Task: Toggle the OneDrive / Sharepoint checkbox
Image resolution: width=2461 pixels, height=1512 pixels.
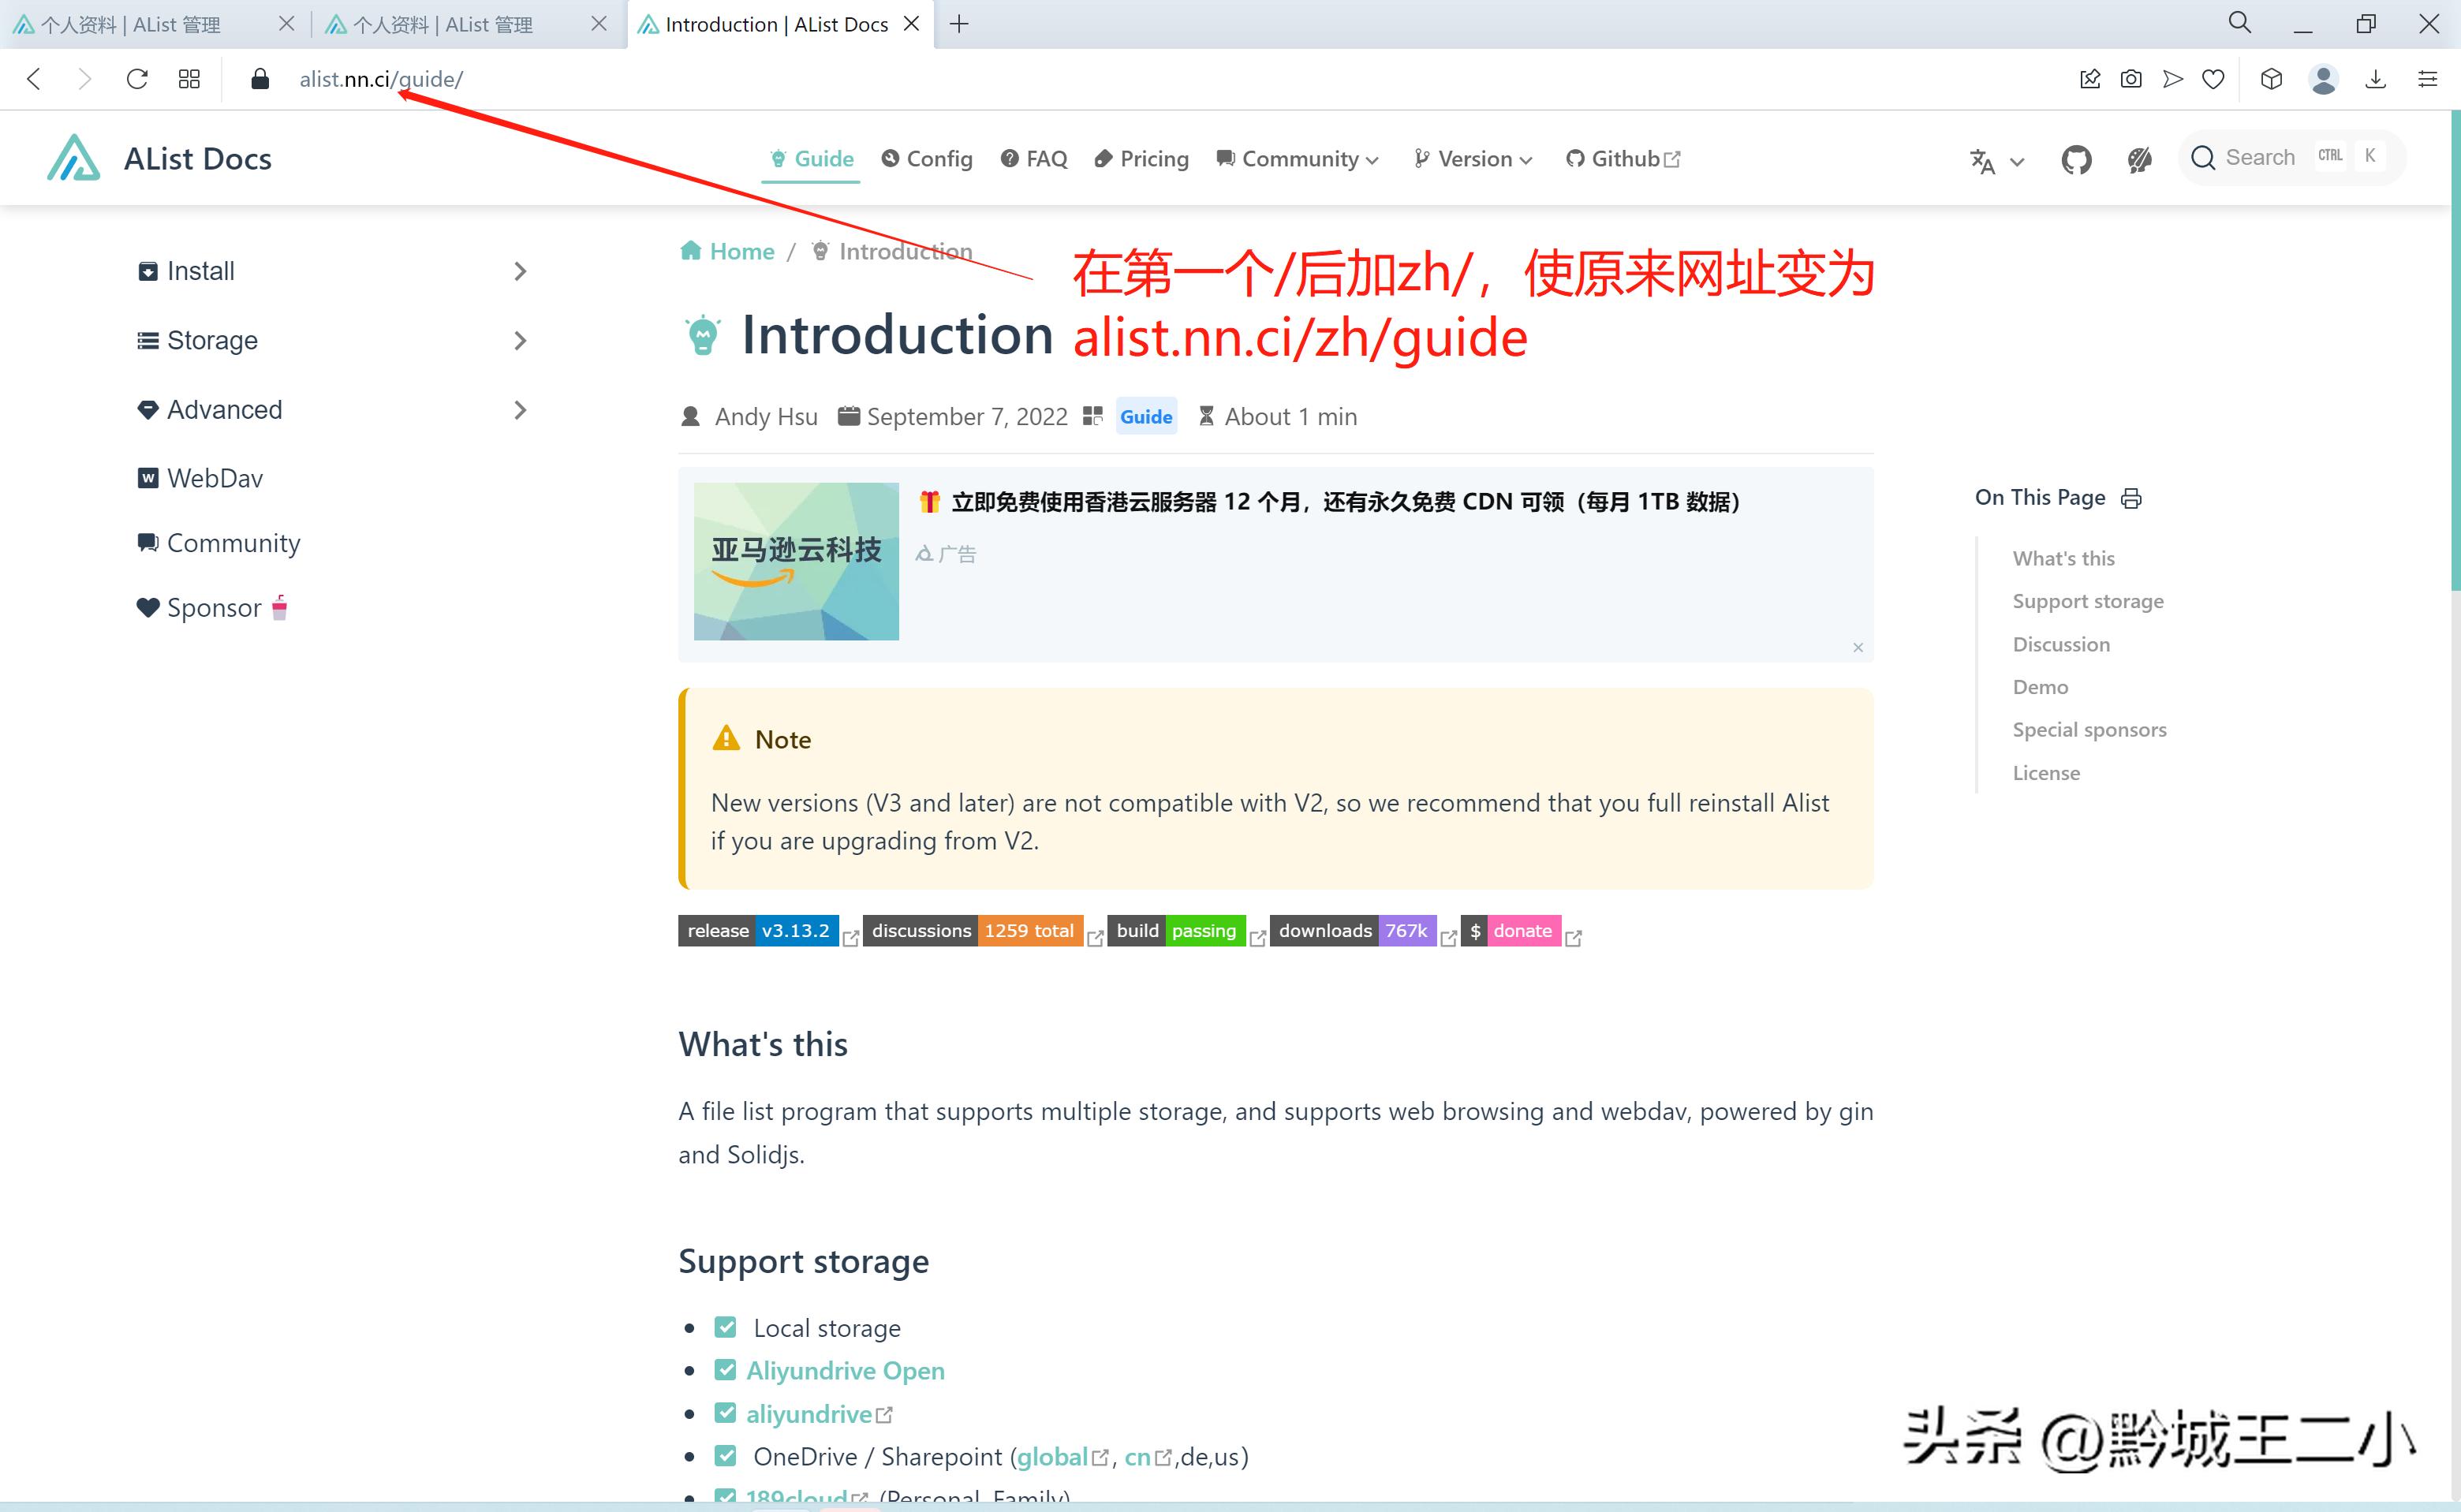Action: [725, 1456]
